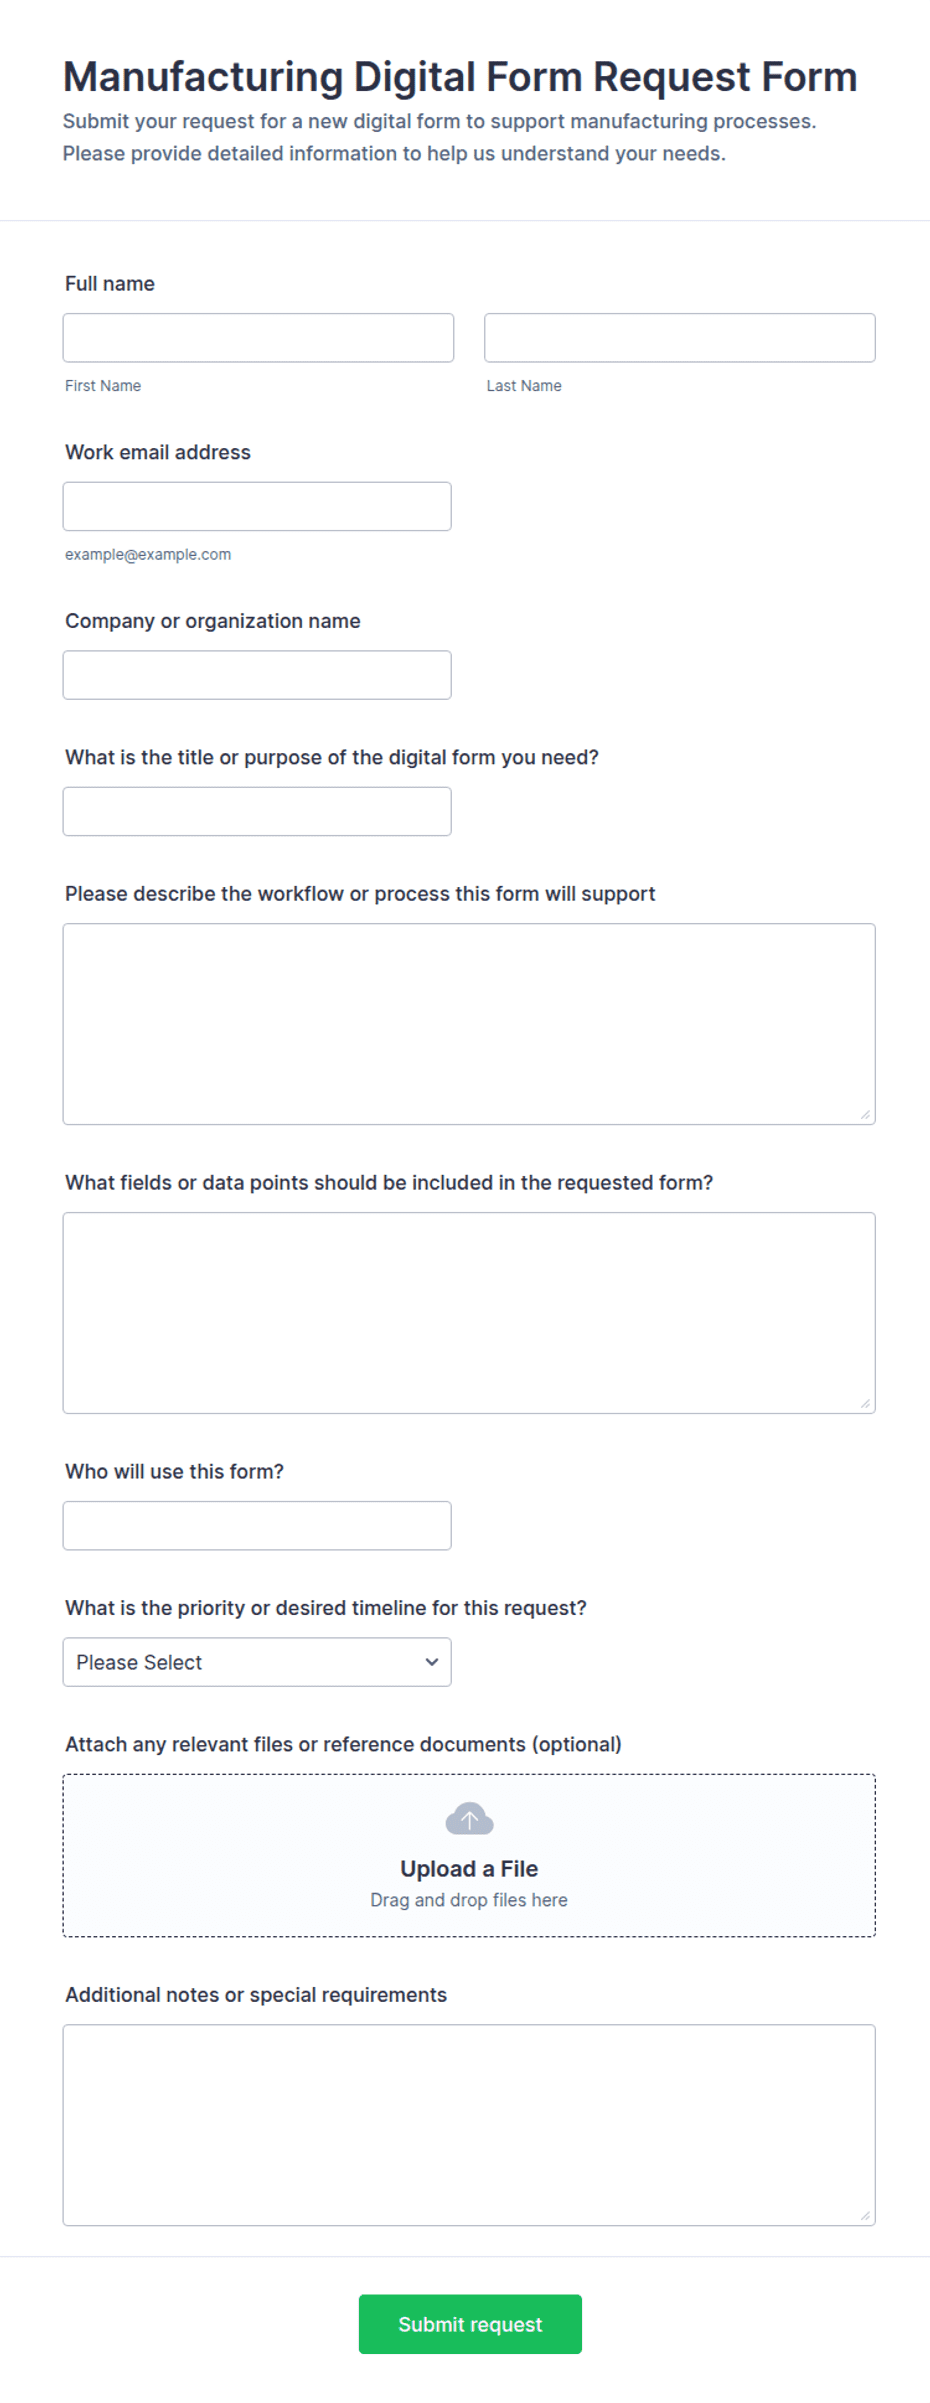Click the fields or data points textarea

(x=469, y=1313)
